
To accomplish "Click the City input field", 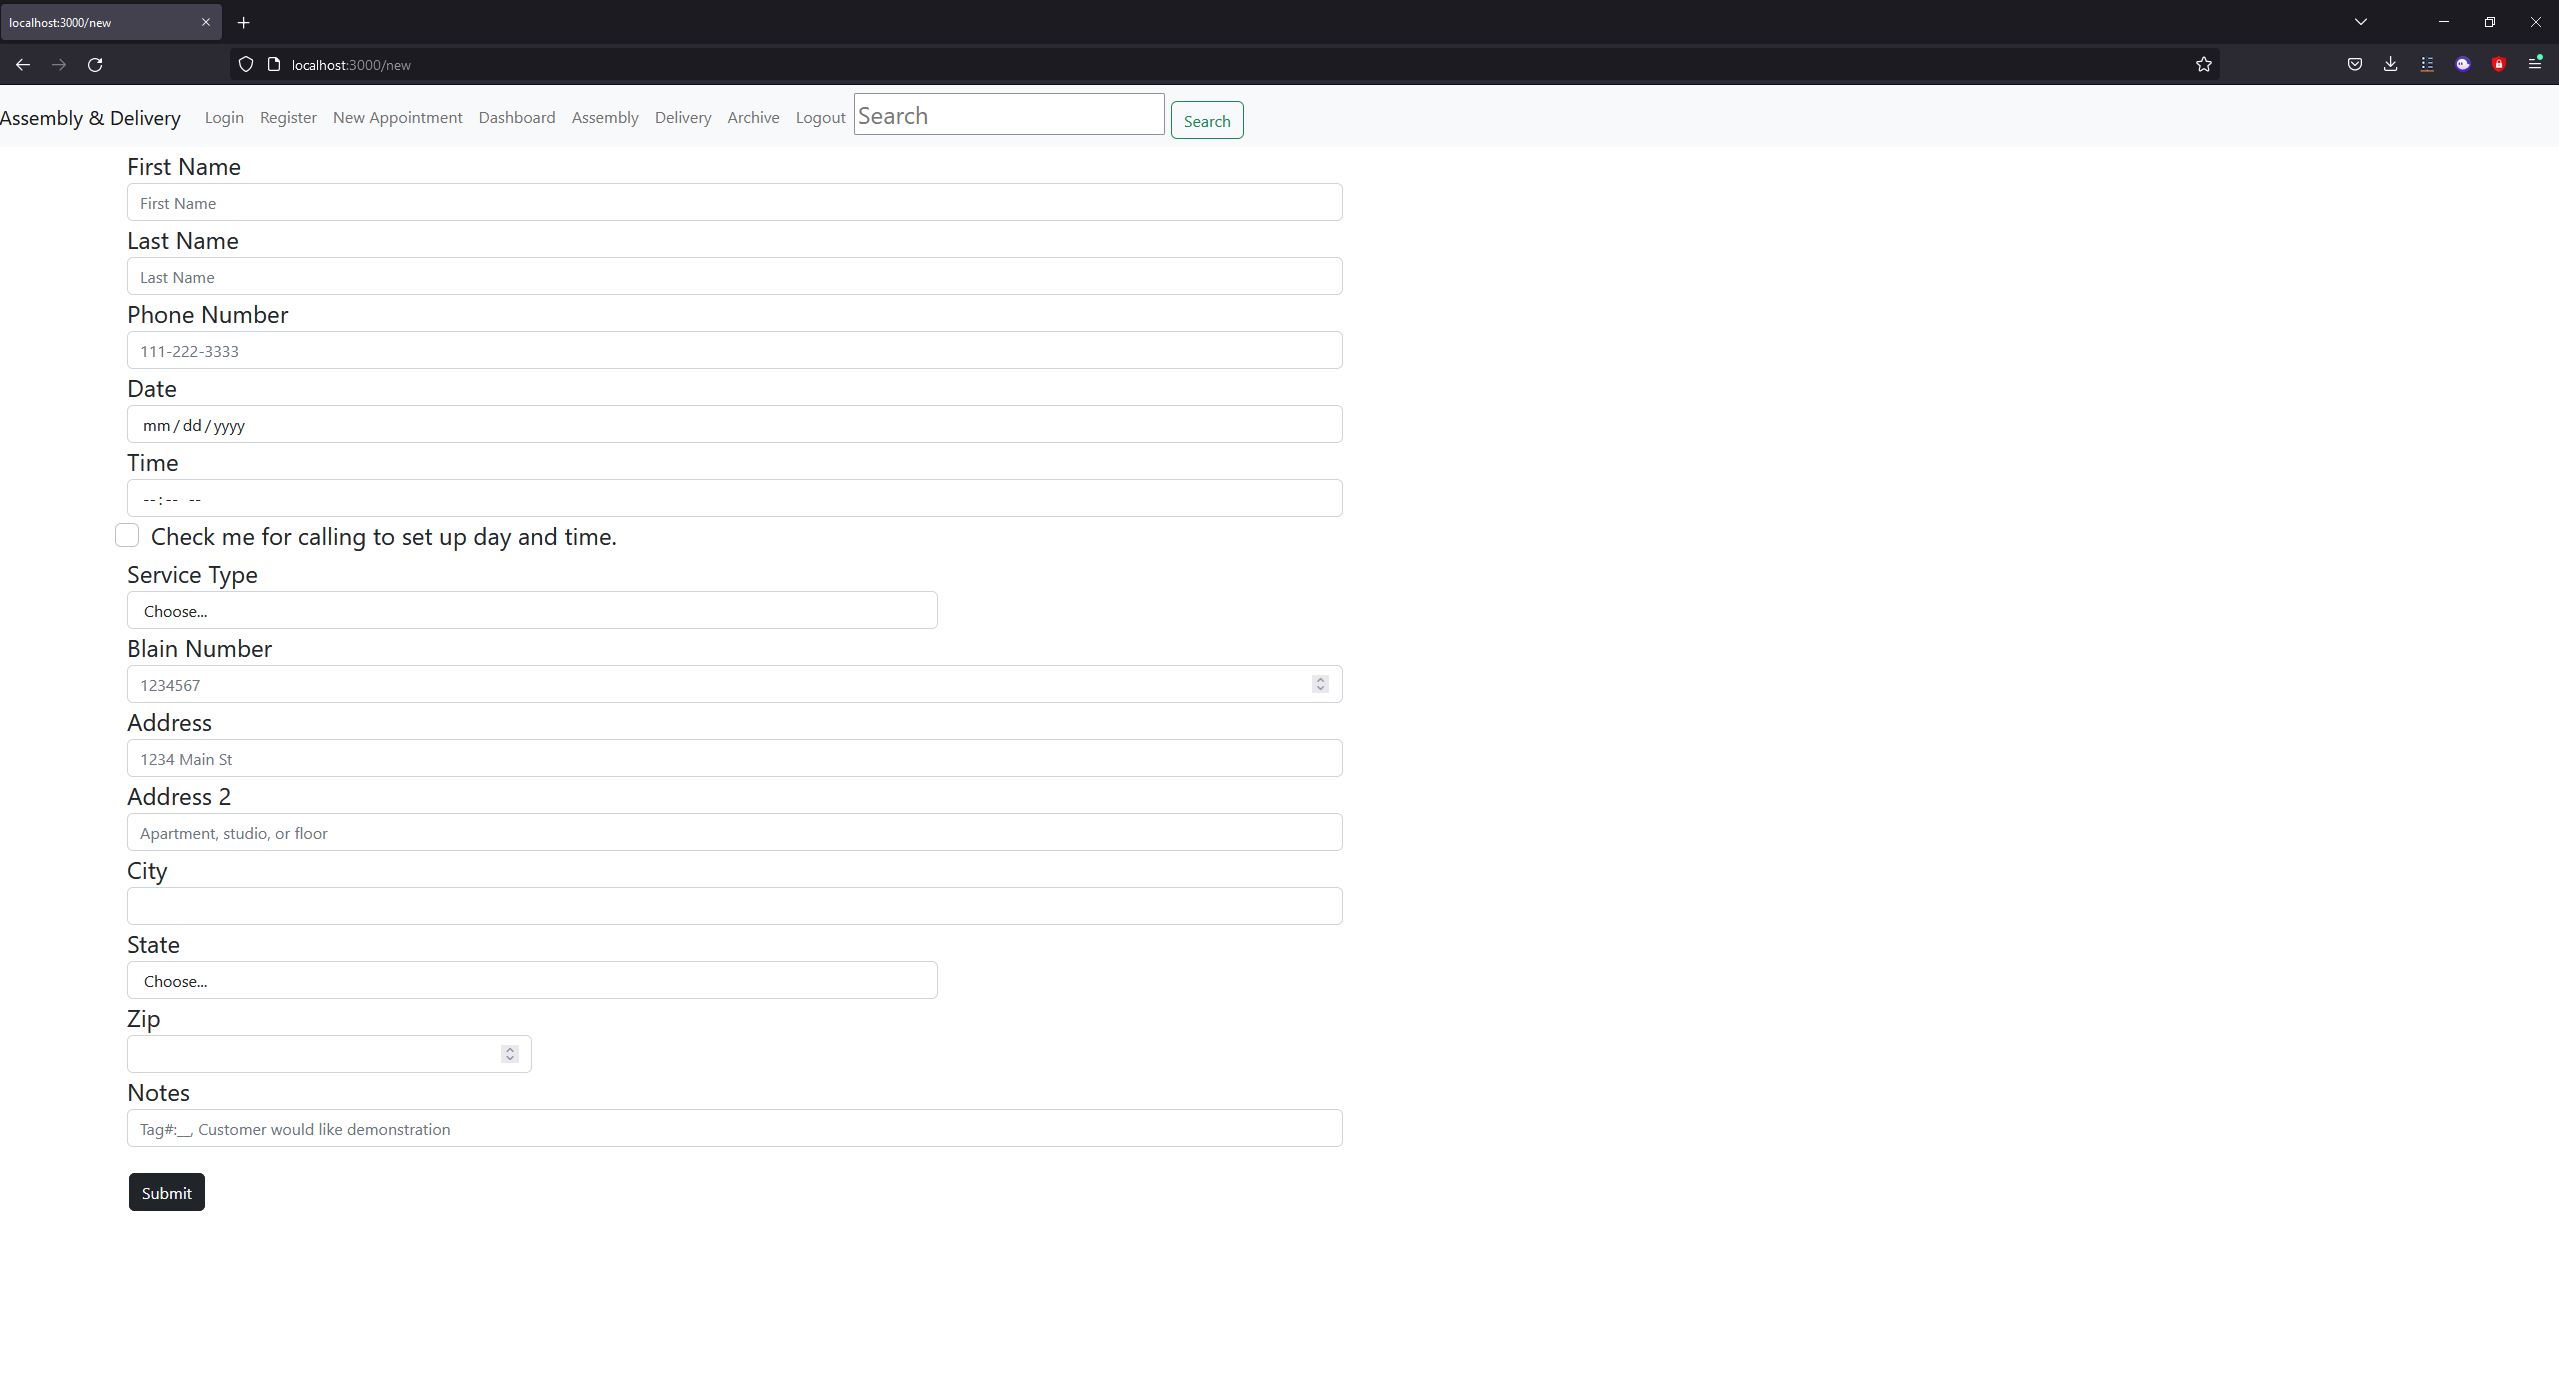I will click(x=734, y=906).
